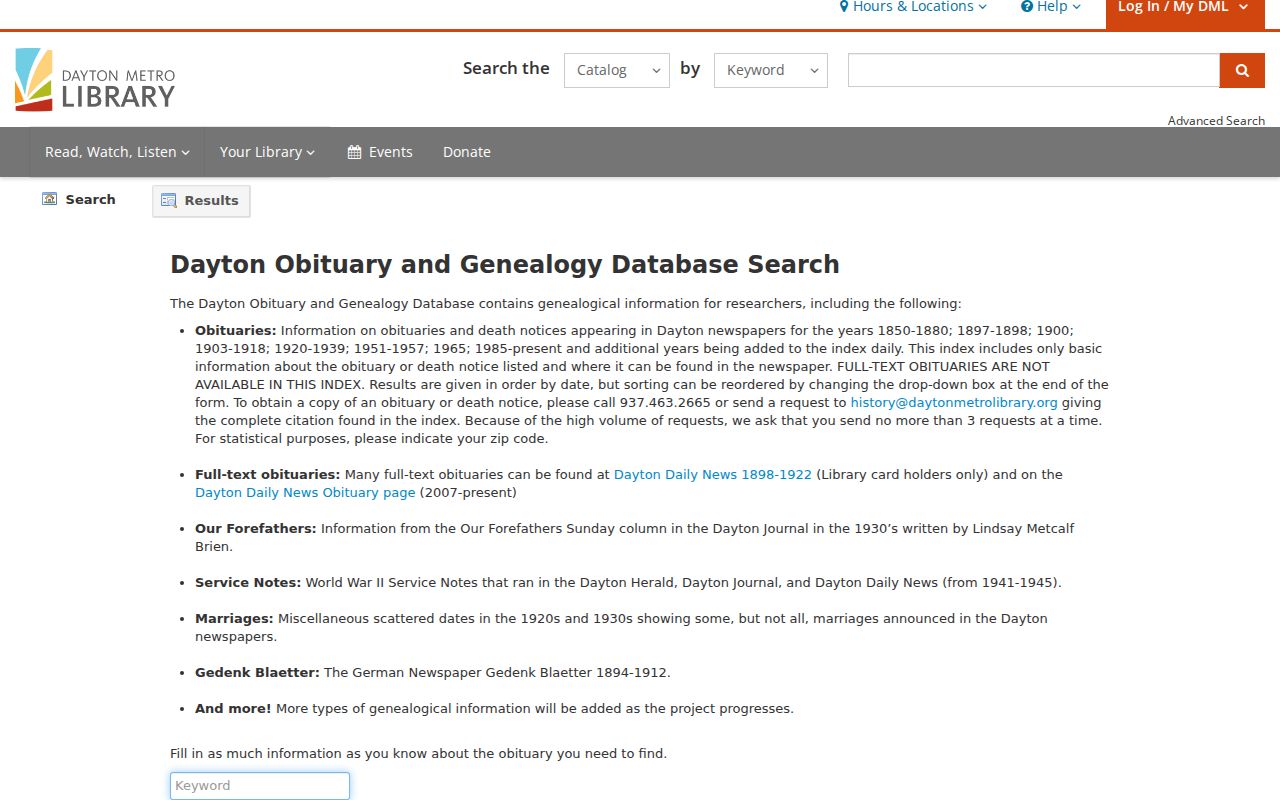
Task: Focus the obituary Keyword input field
Action: 260,786
